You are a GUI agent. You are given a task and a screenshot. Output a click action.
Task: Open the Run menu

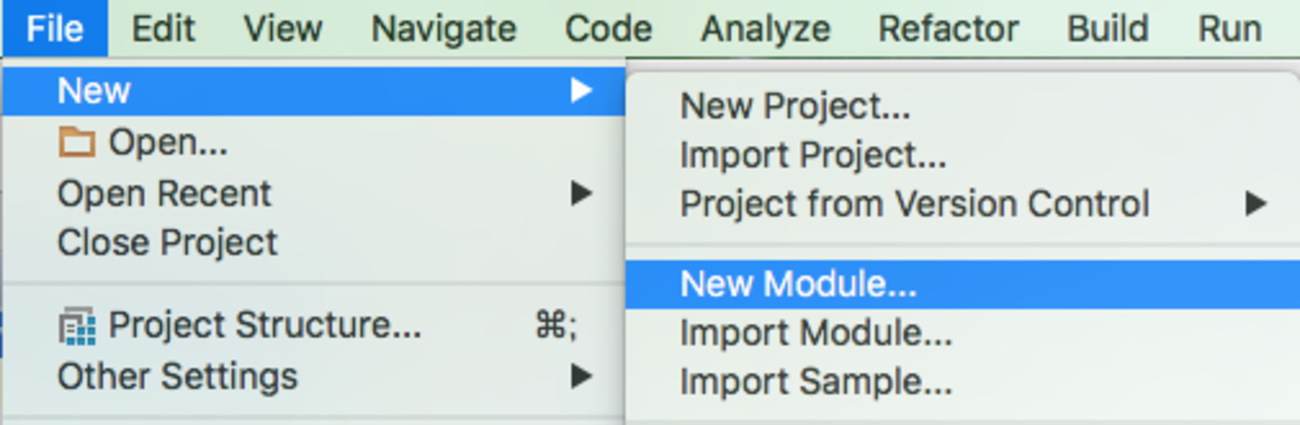1229,28
